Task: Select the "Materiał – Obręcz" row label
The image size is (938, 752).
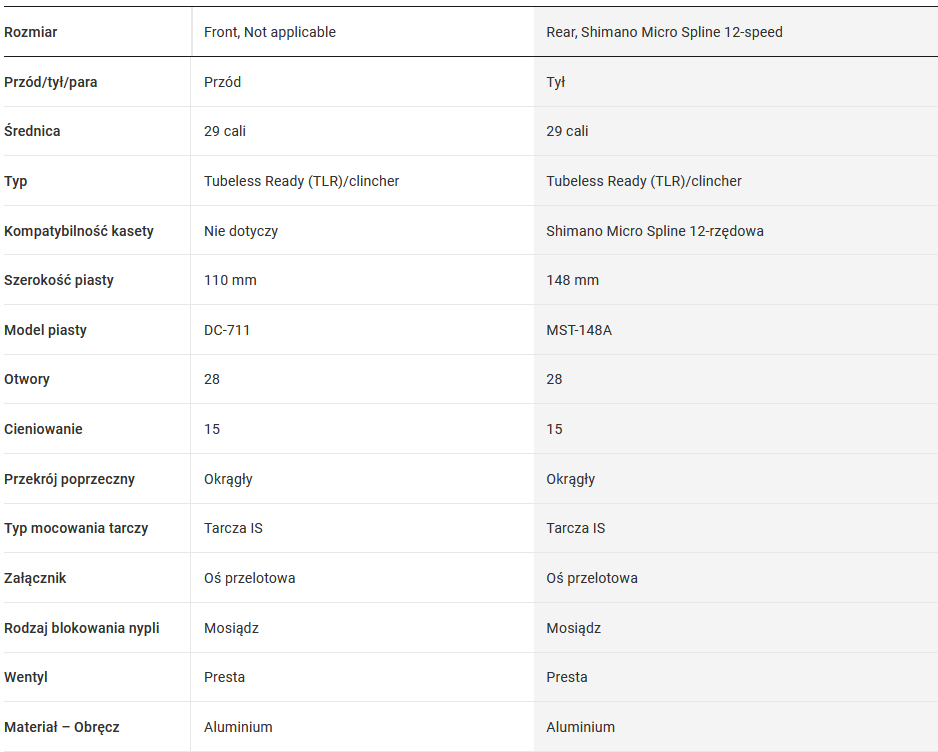Action: click(x=62, y=727)
